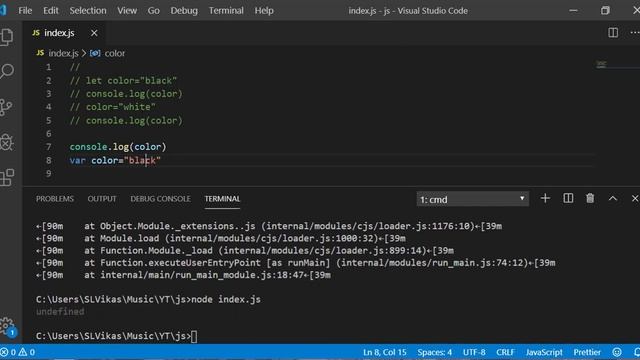Click Prettier in the status bar
640x360 pixels.
587,352
